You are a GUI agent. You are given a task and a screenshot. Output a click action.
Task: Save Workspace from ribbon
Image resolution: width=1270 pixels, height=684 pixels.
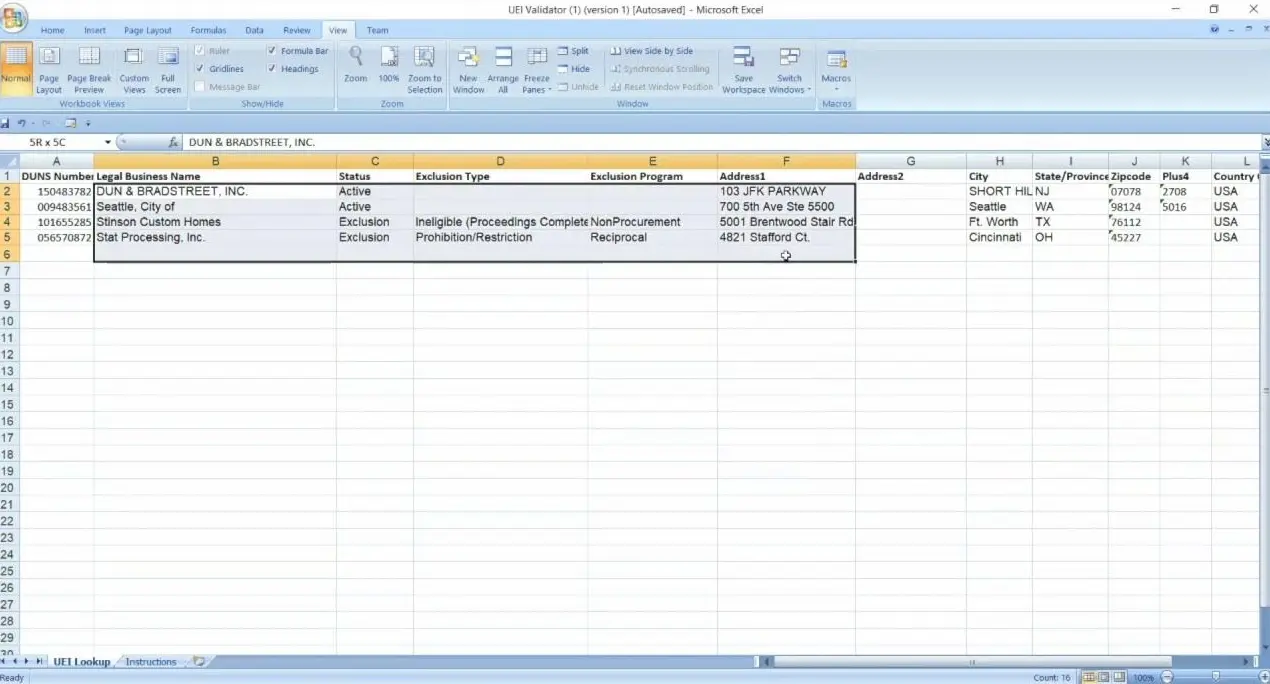(744, 69)
